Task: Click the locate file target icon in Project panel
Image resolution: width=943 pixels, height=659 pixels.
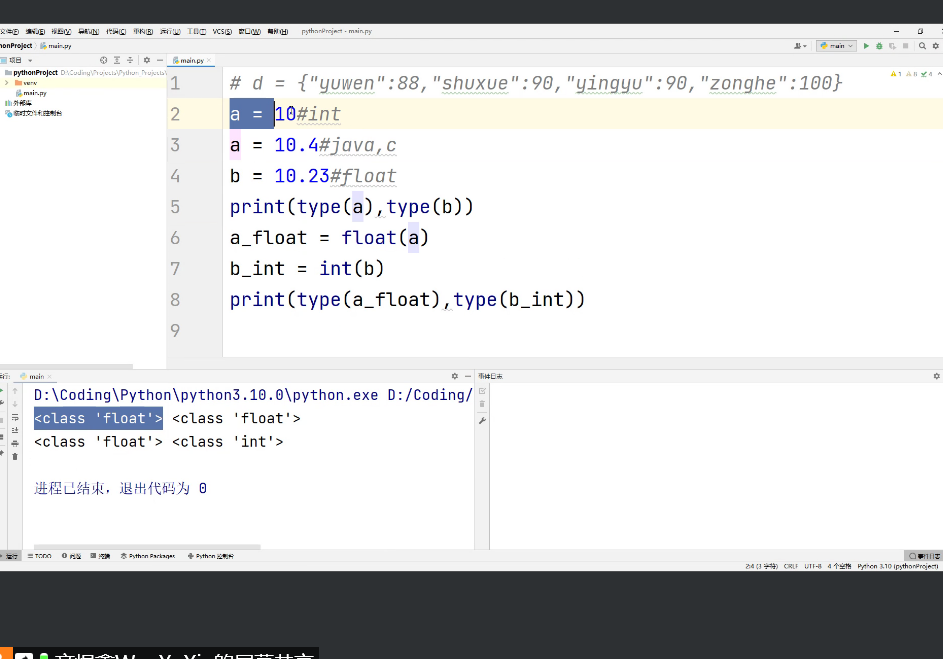Action: click(103, 60)
